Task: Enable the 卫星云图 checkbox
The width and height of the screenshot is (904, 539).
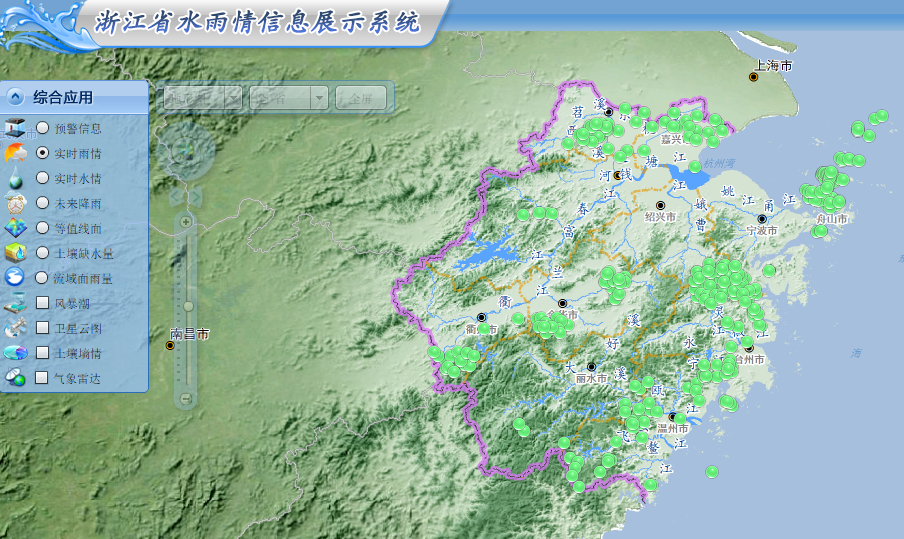Action: point(42,328)
